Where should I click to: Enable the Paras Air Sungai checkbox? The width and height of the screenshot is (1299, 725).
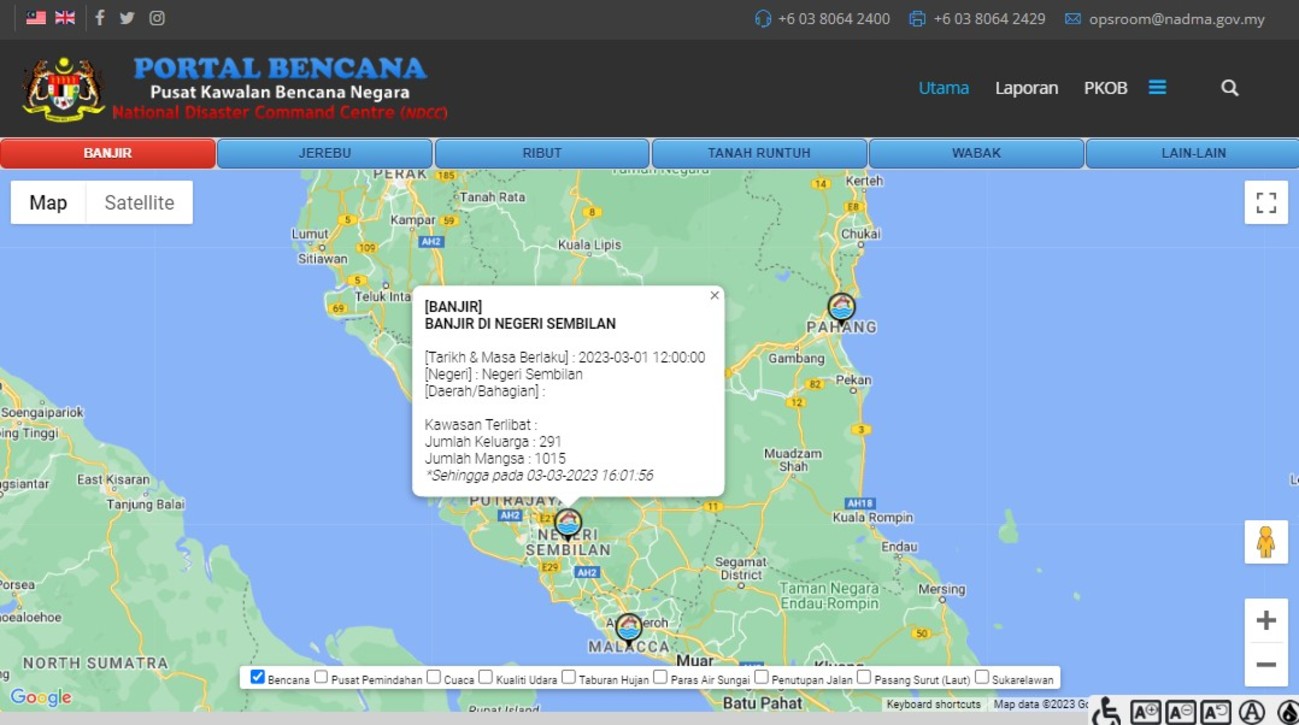[660, 677]
